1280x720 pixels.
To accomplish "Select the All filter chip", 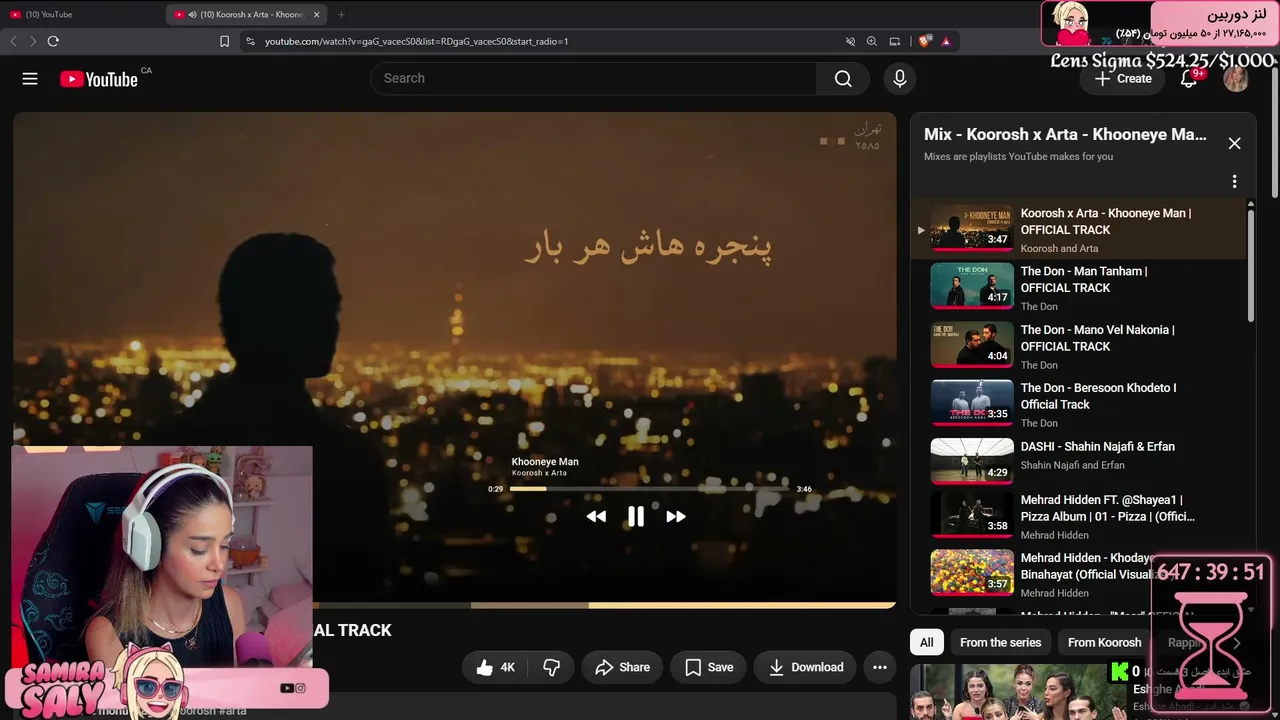I will click(927, 642).
